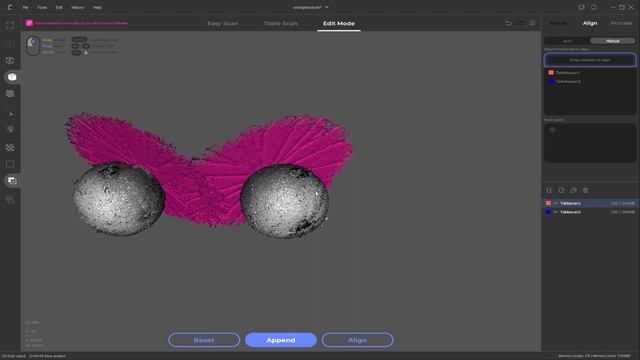
Task: Click the undo arrow in the top toolbar
Action: point(508,23)
